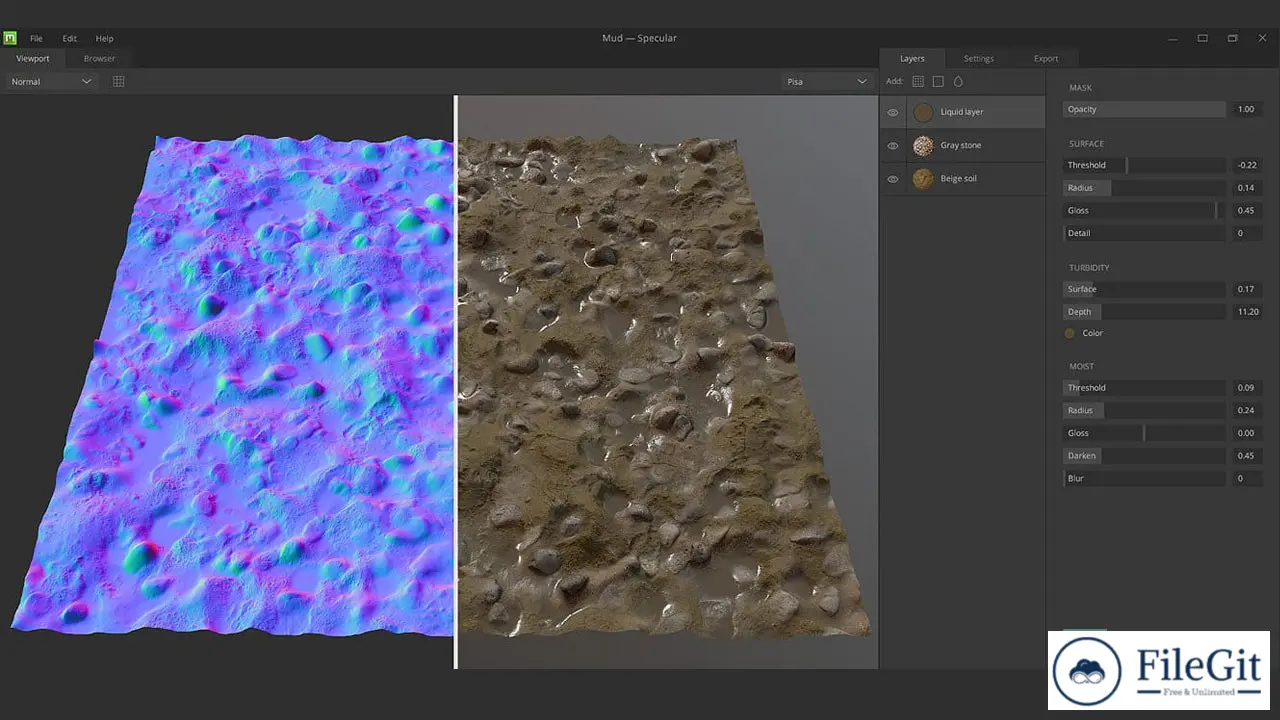The height and width of the screenshot is (720, 1280).
Task: Click the green app logo icon
Action: click(x=10, y=38)
